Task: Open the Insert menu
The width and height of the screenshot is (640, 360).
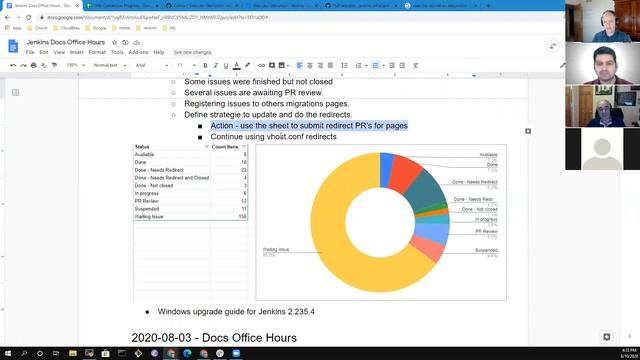Action: coord(76,52)
